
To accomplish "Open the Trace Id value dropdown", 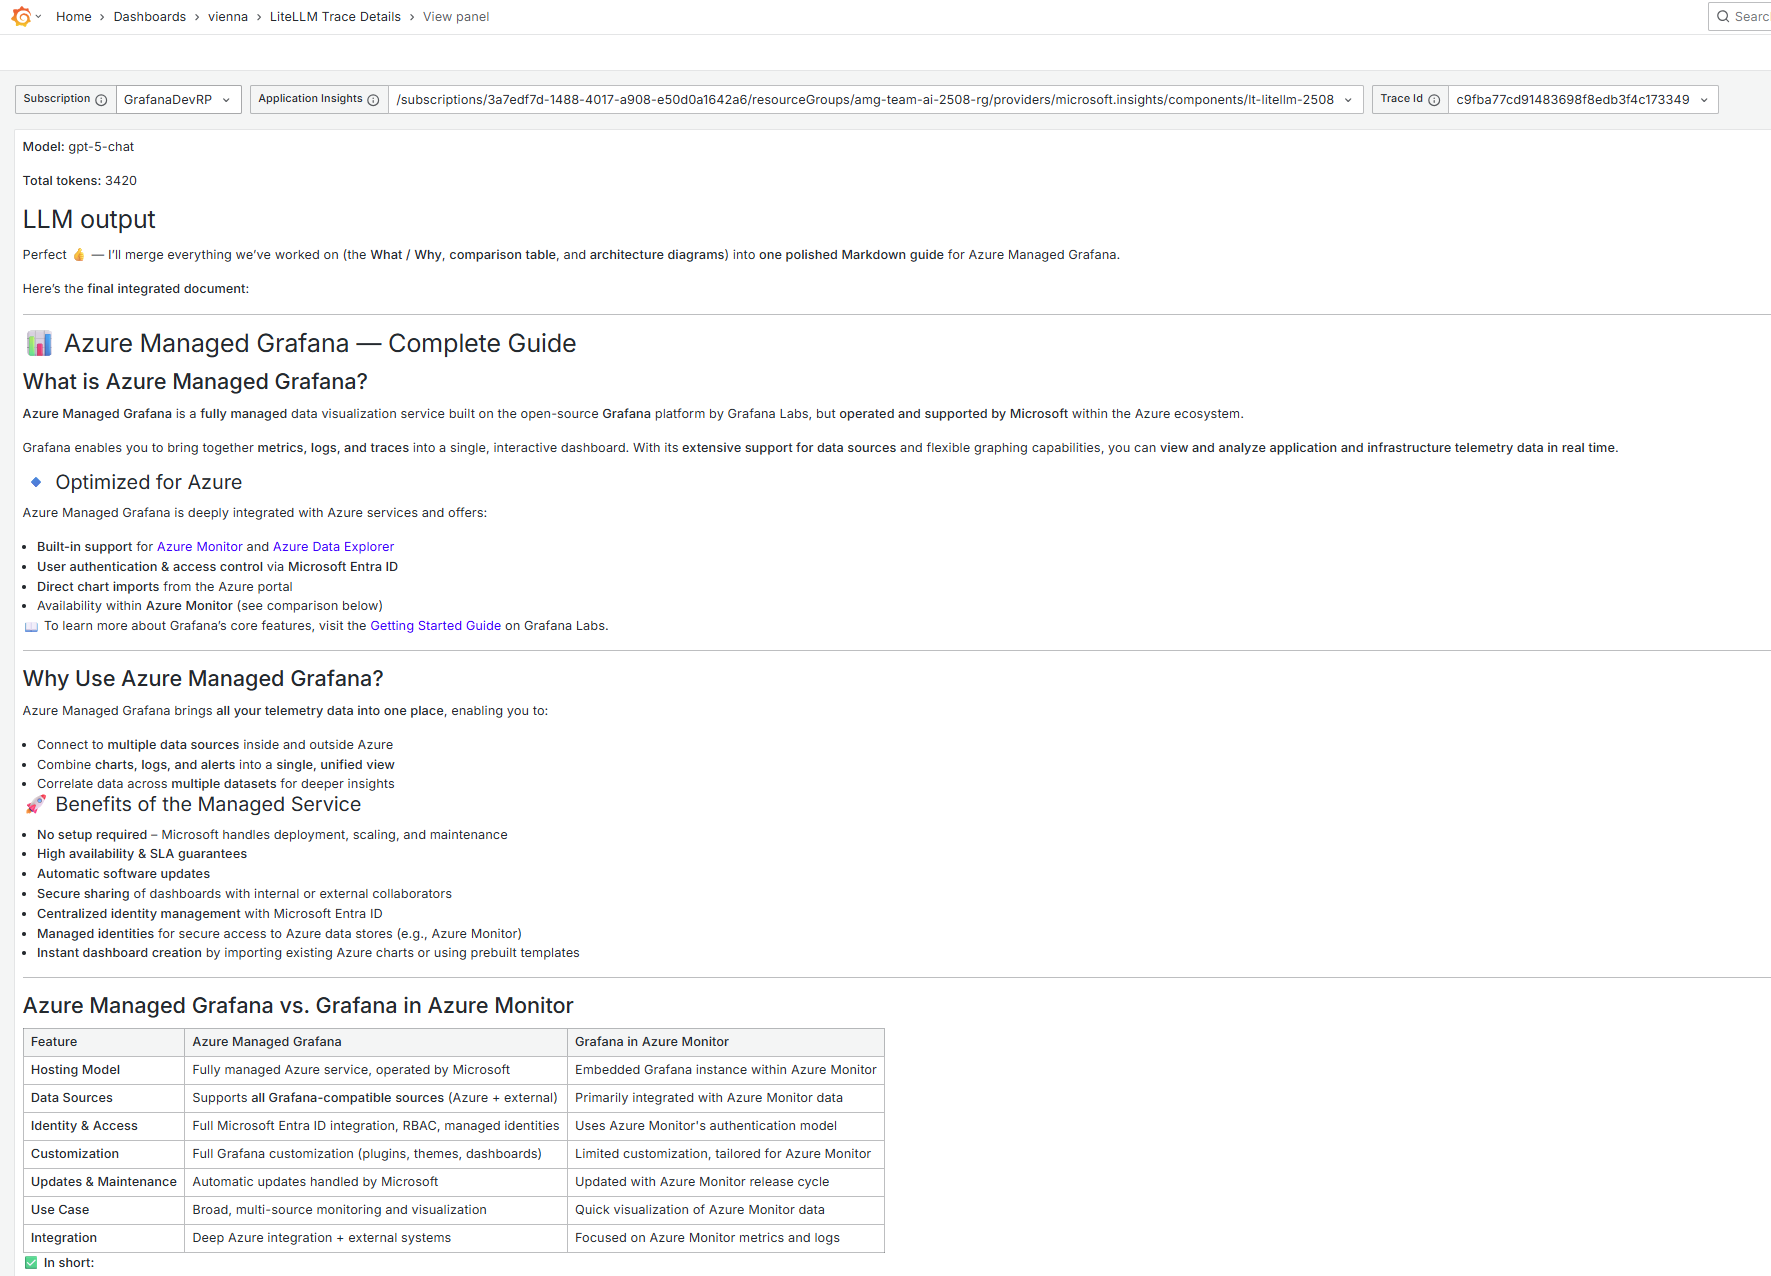I will (1583, 100).
